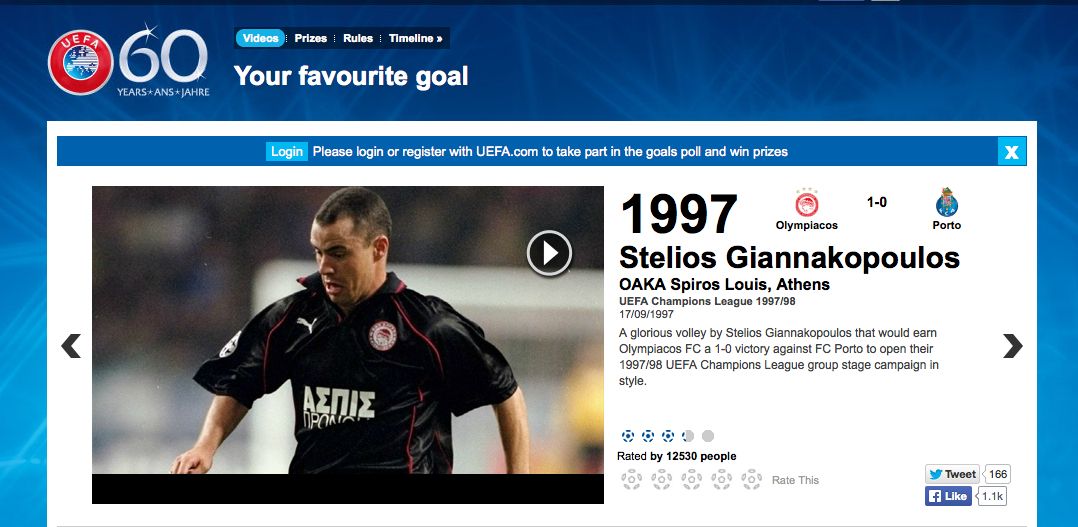Image resolution: width=1078 pixels, height=527 pixels.
Task: Click the Stelios Giannakopoulos video thumbnail image
Action: coord(348,330)
